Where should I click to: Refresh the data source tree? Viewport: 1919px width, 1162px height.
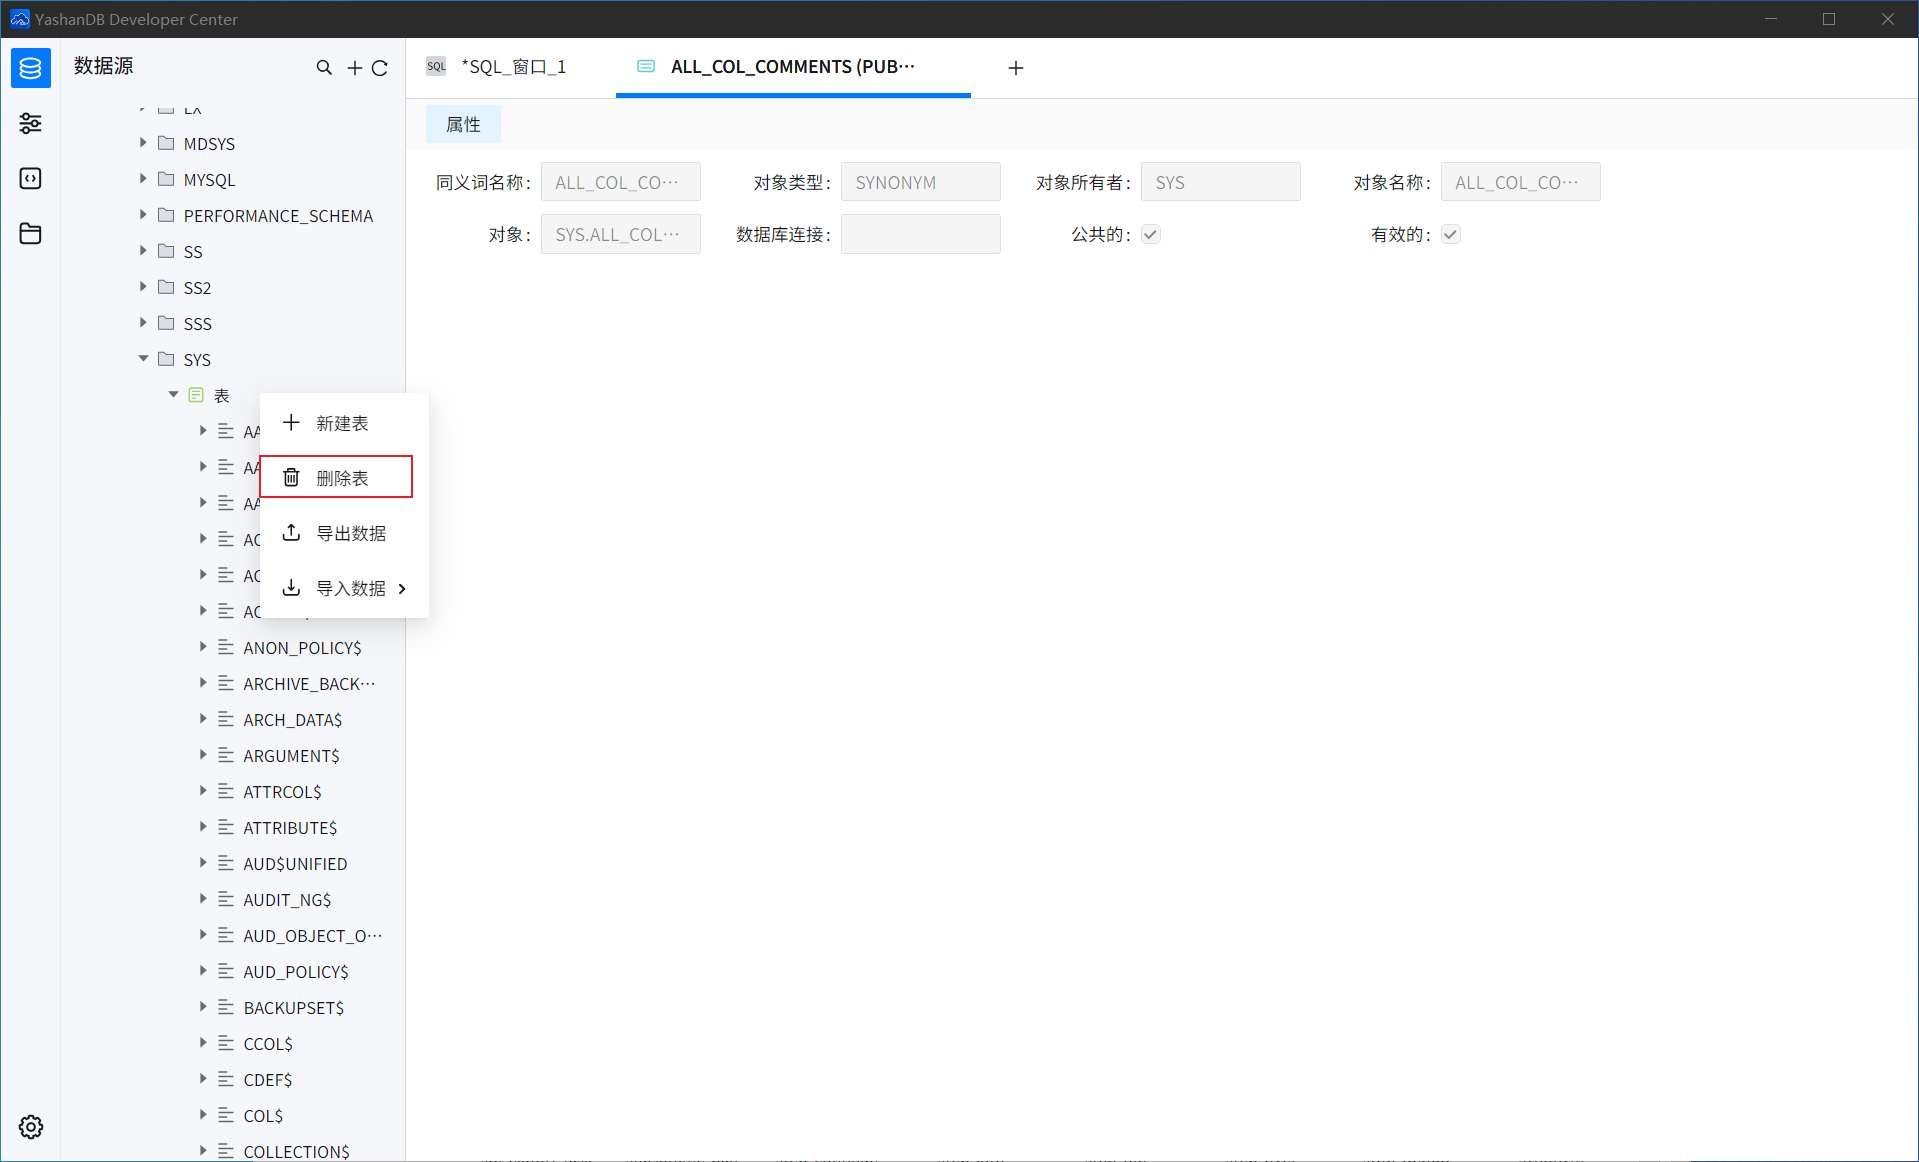(380, 68)
